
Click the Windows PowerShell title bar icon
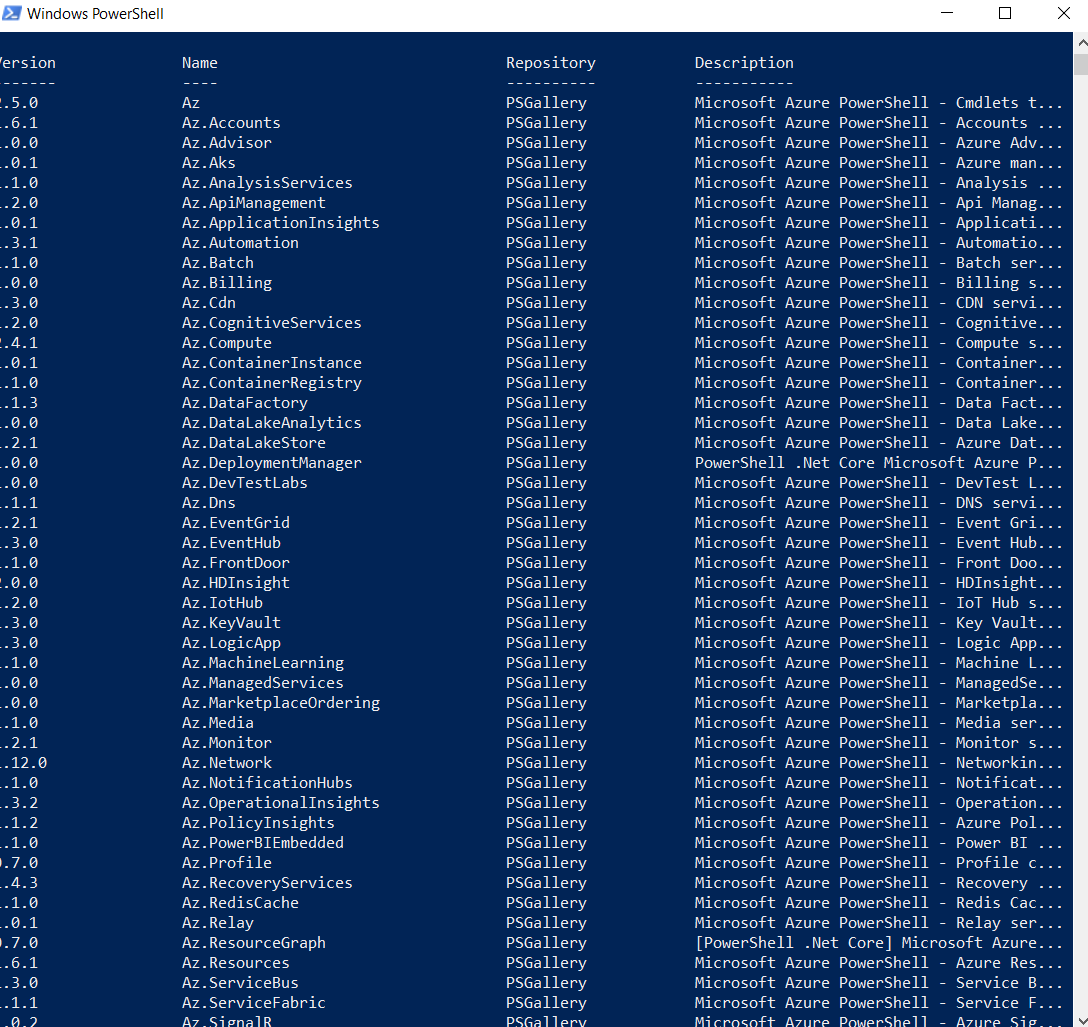(11, 13)
